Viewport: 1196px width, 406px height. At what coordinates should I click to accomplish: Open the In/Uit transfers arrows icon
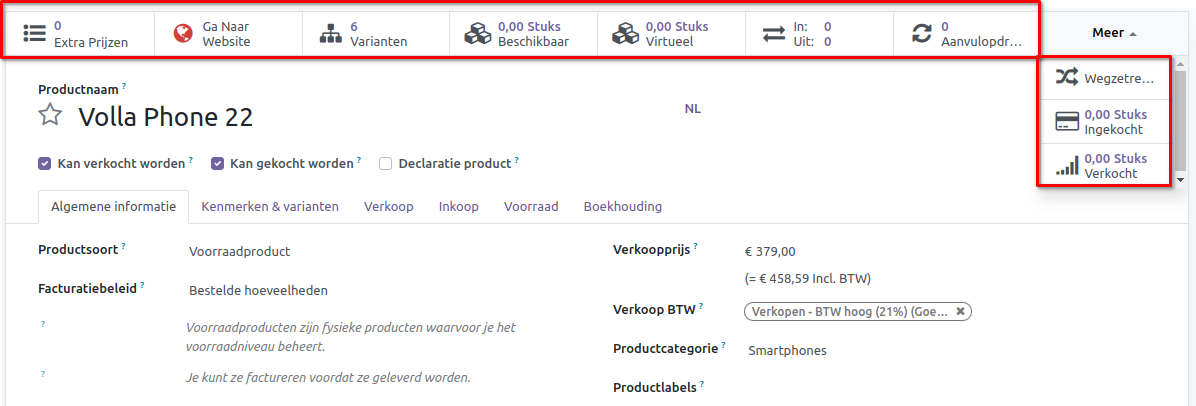click(x=774, y=33)
